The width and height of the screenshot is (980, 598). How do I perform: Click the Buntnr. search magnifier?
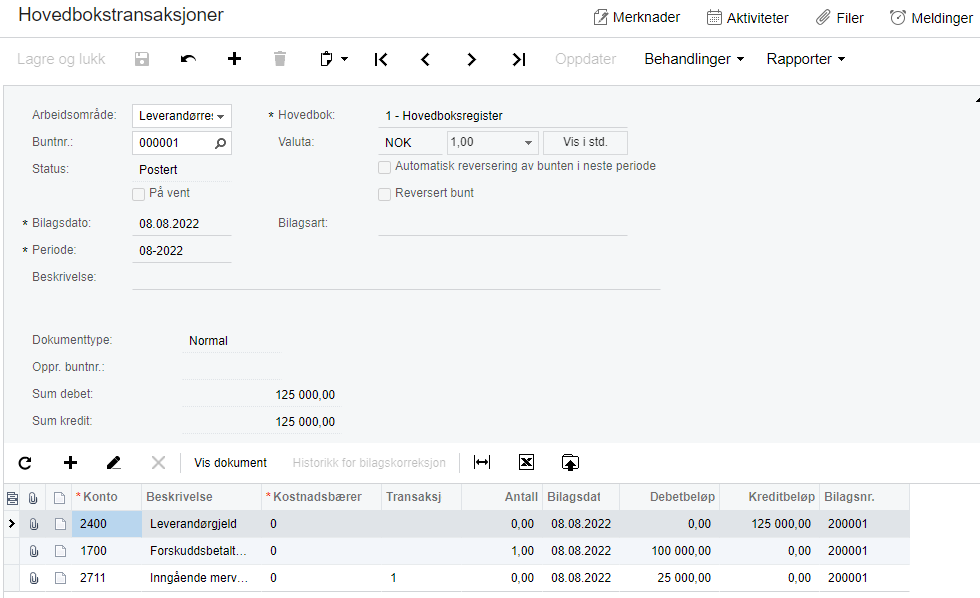tap(220, 143)
